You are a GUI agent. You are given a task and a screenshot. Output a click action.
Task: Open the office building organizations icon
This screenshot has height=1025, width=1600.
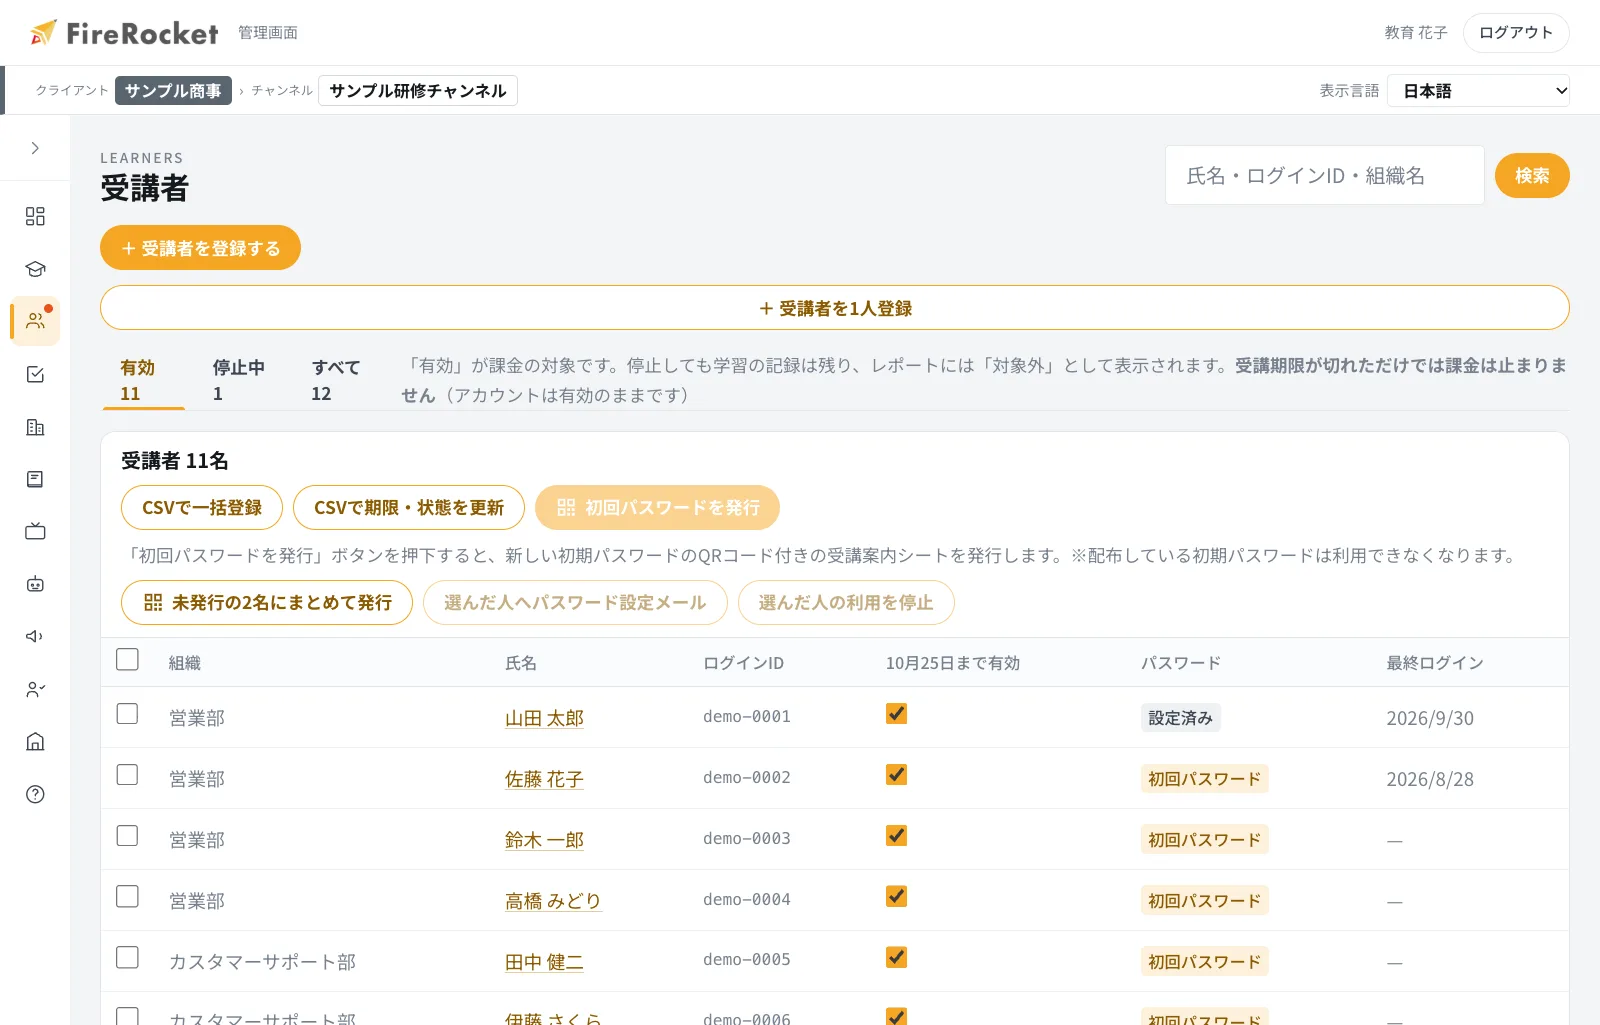tap(35, 427)
